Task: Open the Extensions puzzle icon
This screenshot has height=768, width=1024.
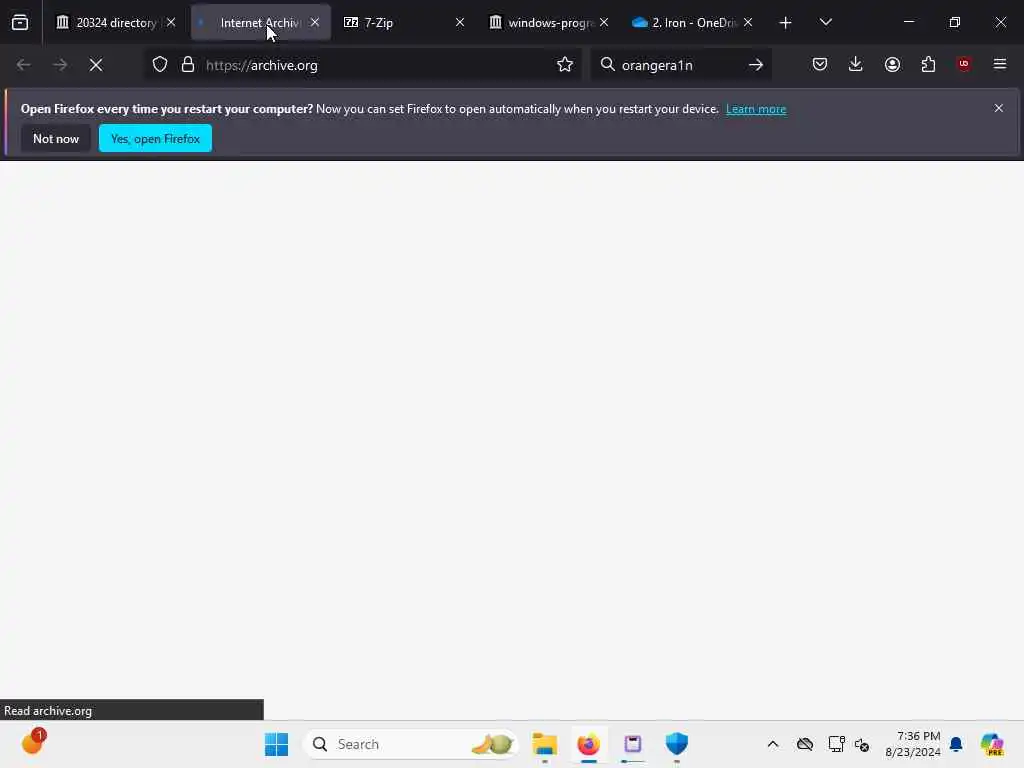Action: tap(928, 65)
